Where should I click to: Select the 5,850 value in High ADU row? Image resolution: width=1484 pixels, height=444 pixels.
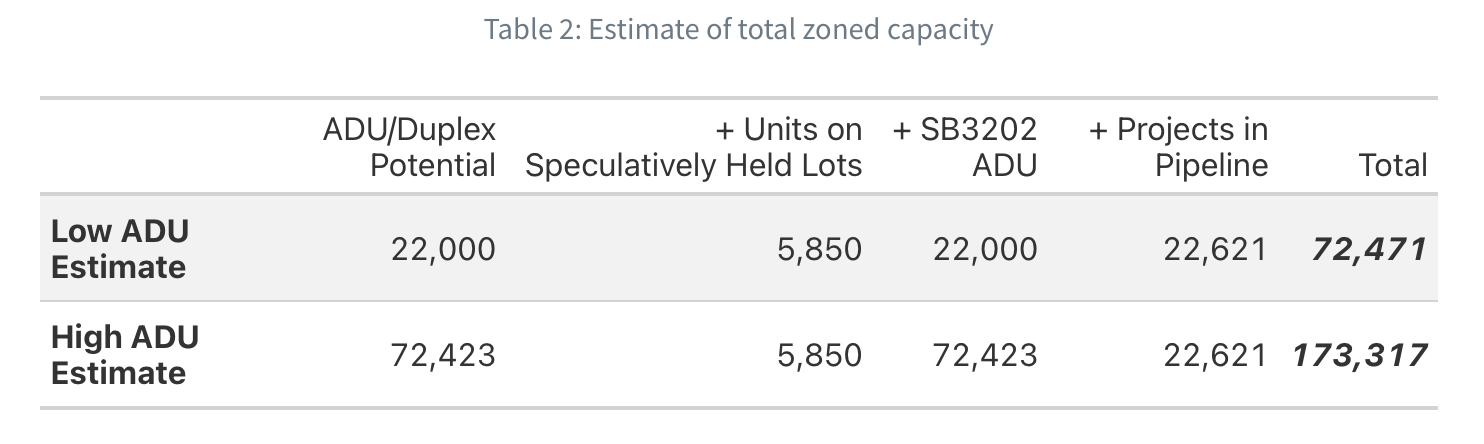pos(819,355)
